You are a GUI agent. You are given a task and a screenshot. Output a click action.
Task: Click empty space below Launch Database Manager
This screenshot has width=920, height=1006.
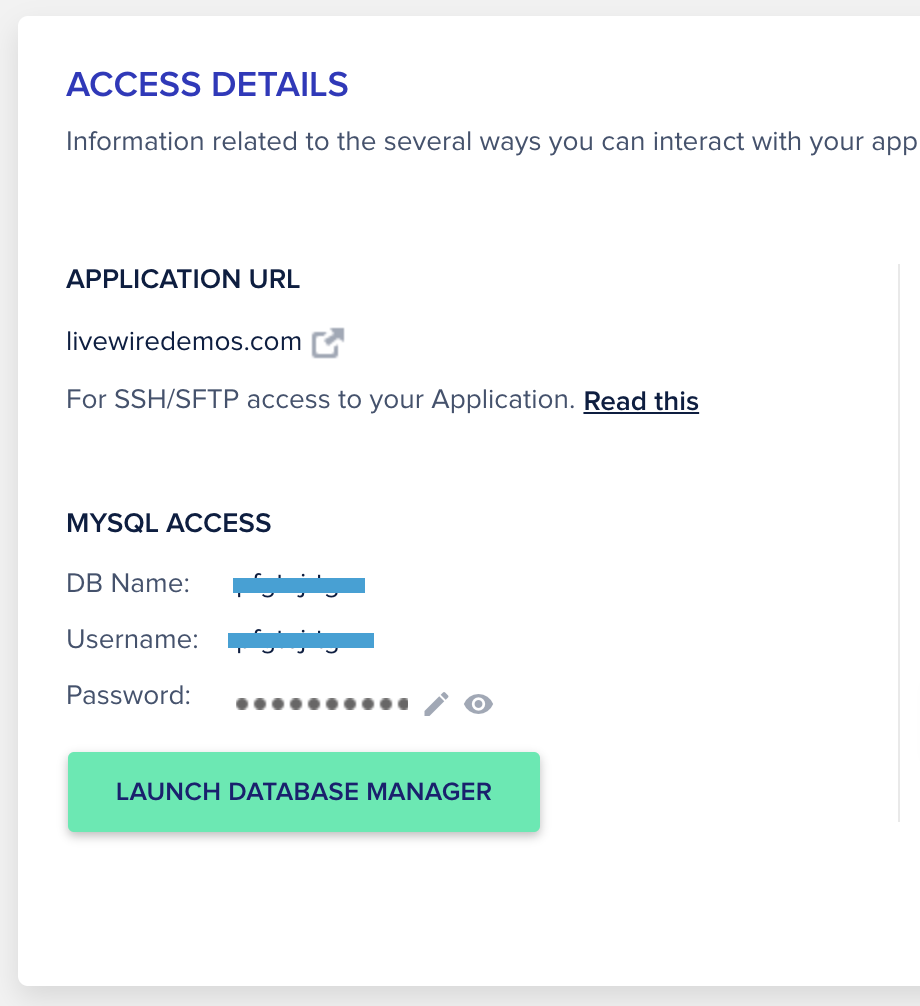click(x=304, y=910)
